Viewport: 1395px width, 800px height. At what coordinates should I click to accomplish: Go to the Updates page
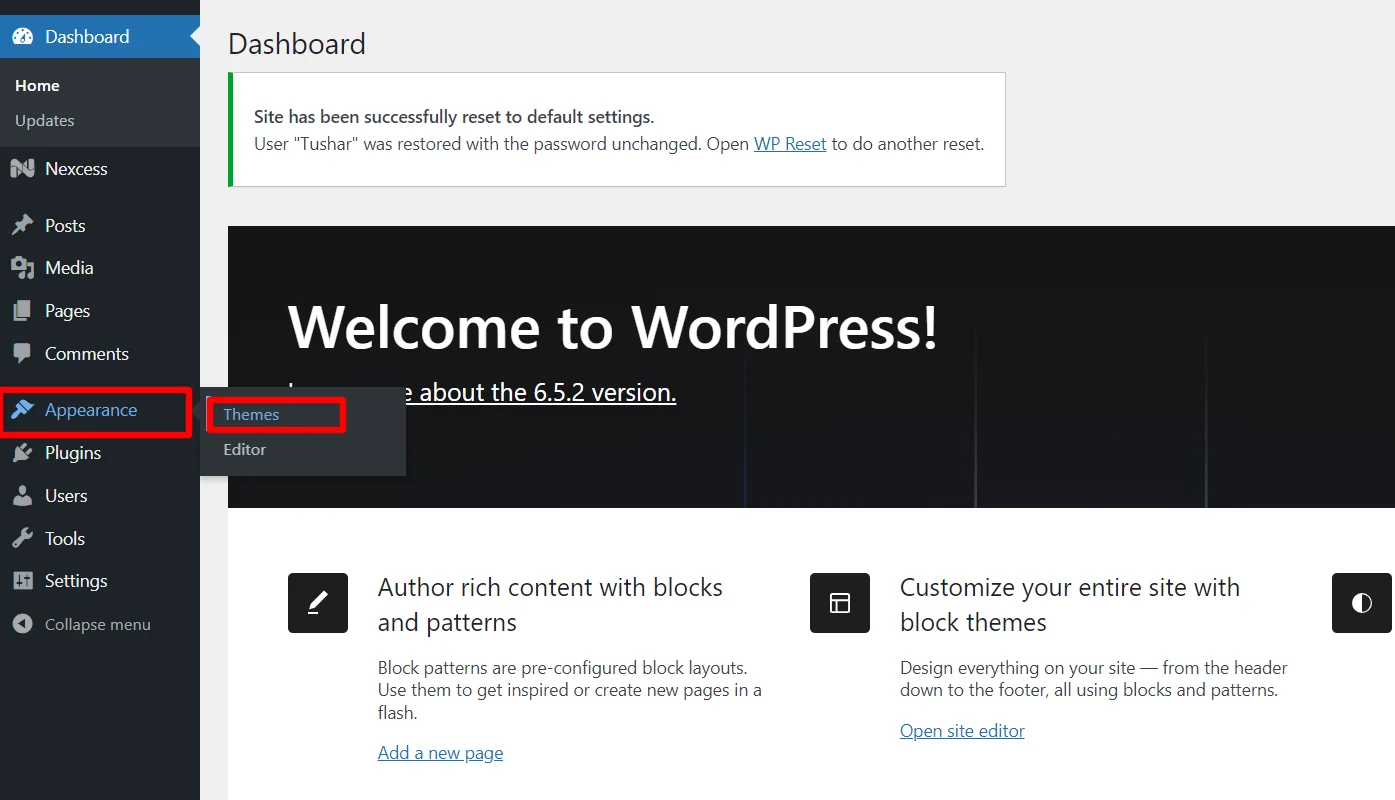pos(44,120)
